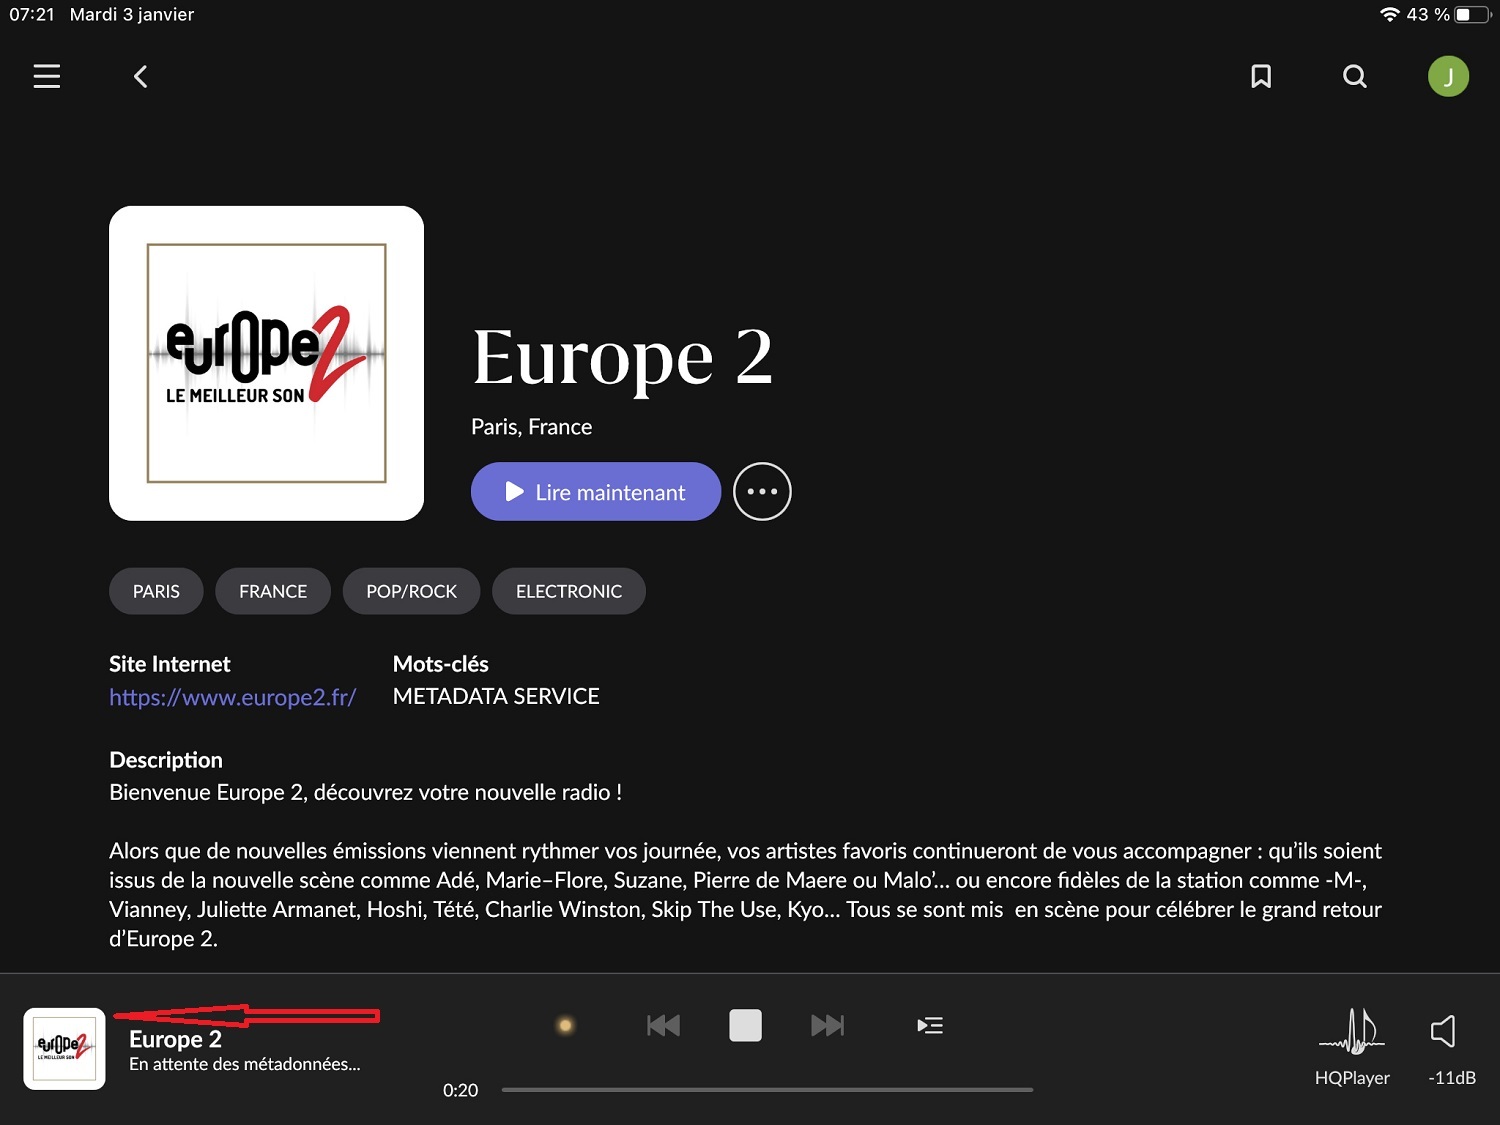Open the bookmarks icon
1500x1125 pixels.
coord(1261,76)
